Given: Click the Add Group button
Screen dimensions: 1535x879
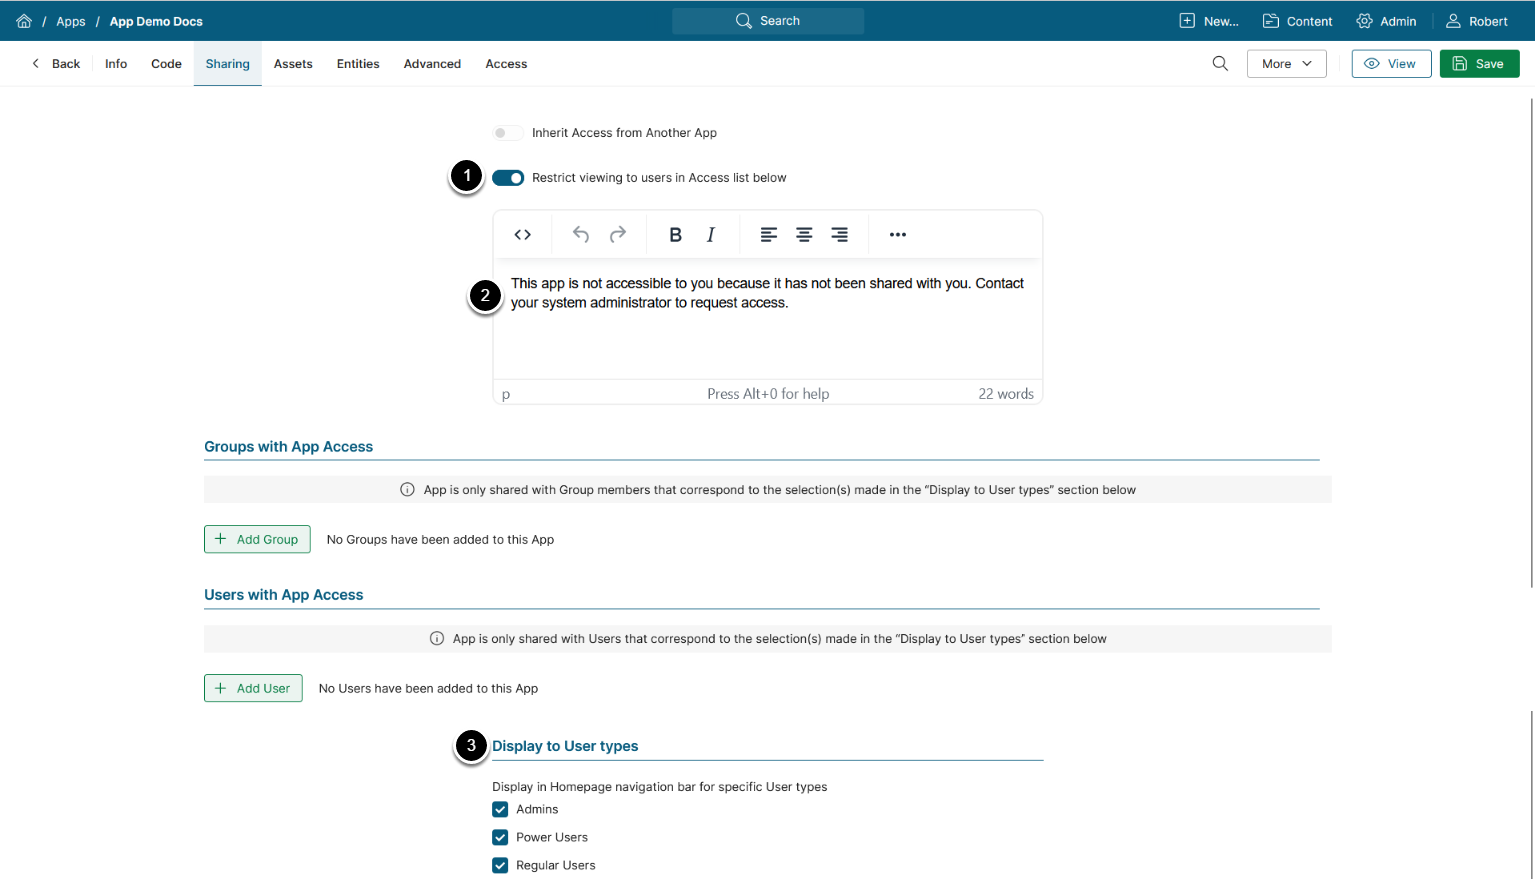Looking at the screenshot, I should [257, 540].
